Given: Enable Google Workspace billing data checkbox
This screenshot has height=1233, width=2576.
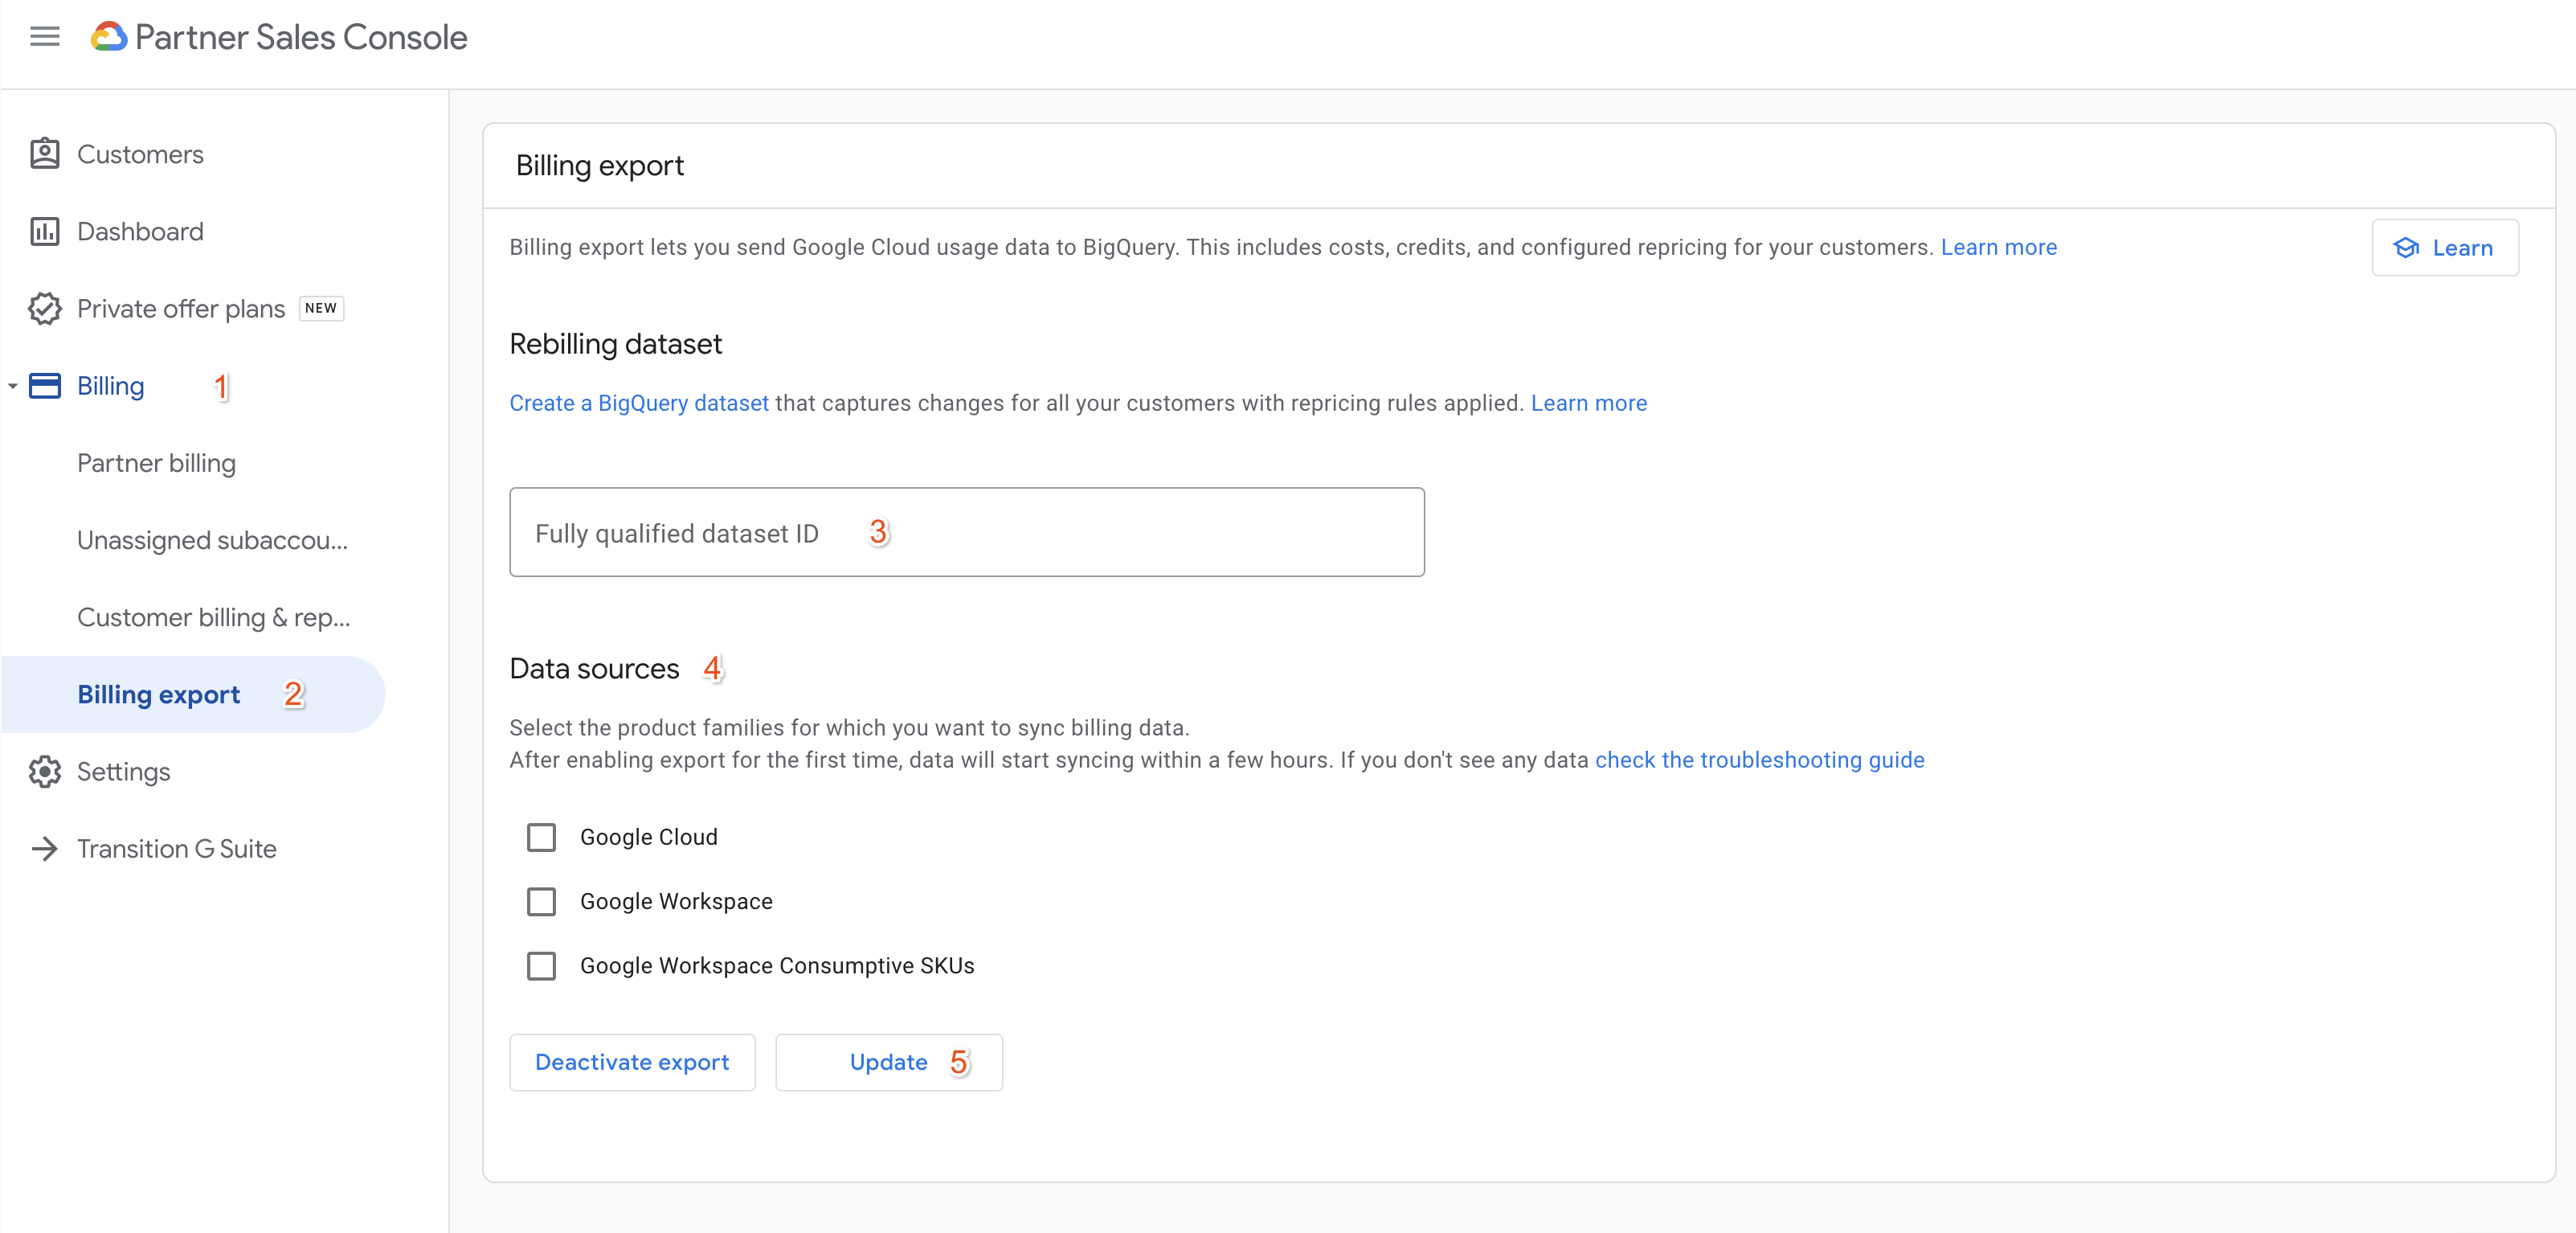Looking at the screenshot, I should pos(542,901).
